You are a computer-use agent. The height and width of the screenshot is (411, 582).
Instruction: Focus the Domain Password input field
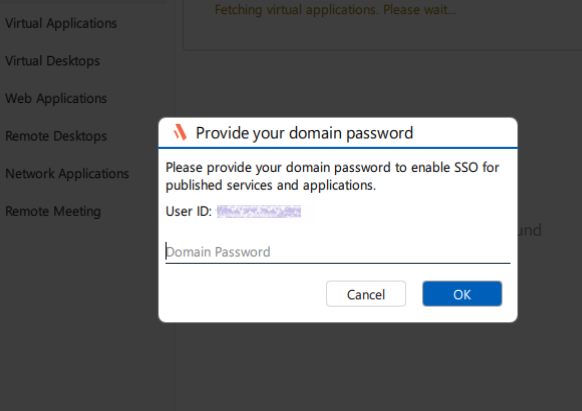[338, 252]
